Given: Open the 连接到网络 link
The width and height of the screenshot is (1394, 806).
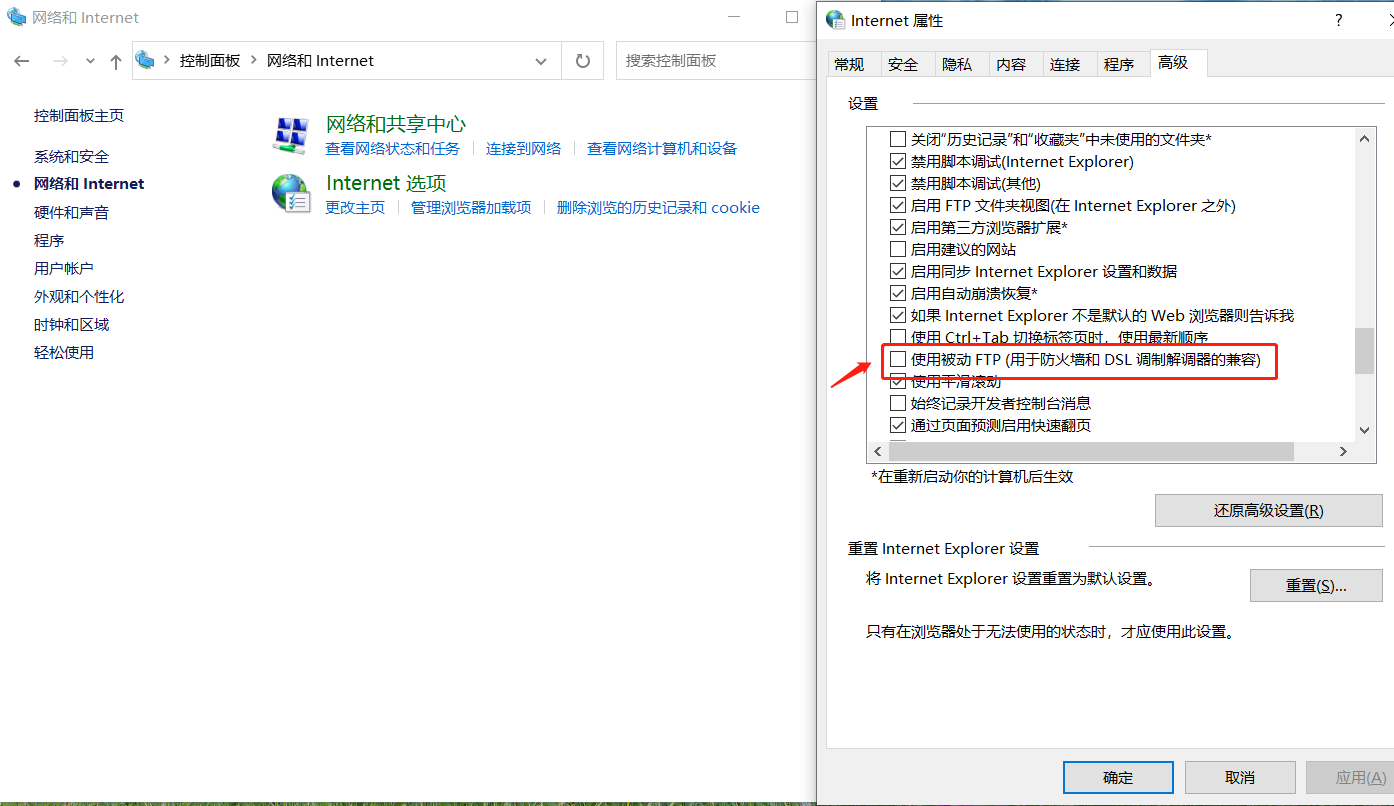Looking at the screenshot, I should coord(524,149).
